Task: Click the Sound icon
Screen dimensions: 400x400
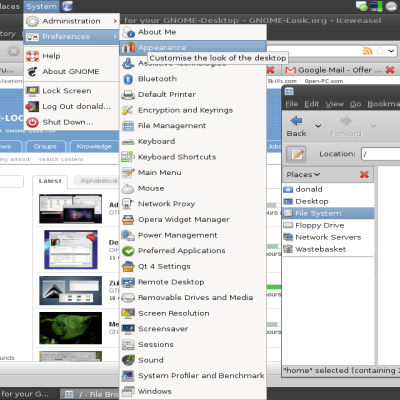Action: click(x=128, y=360)
